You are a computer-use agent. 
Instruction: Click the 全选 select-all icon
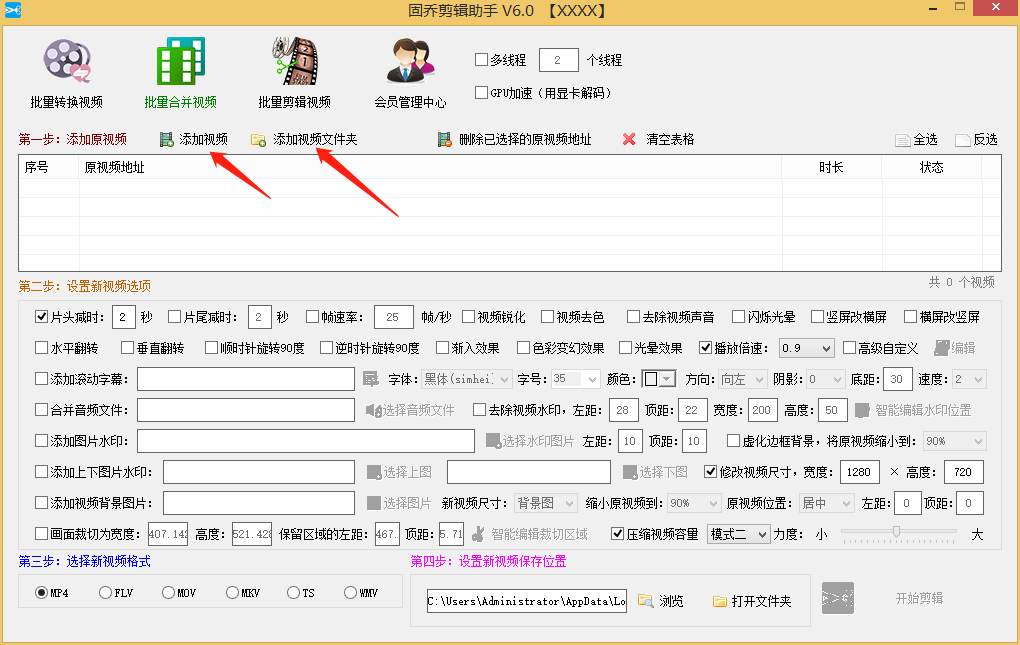pos(902,140)
